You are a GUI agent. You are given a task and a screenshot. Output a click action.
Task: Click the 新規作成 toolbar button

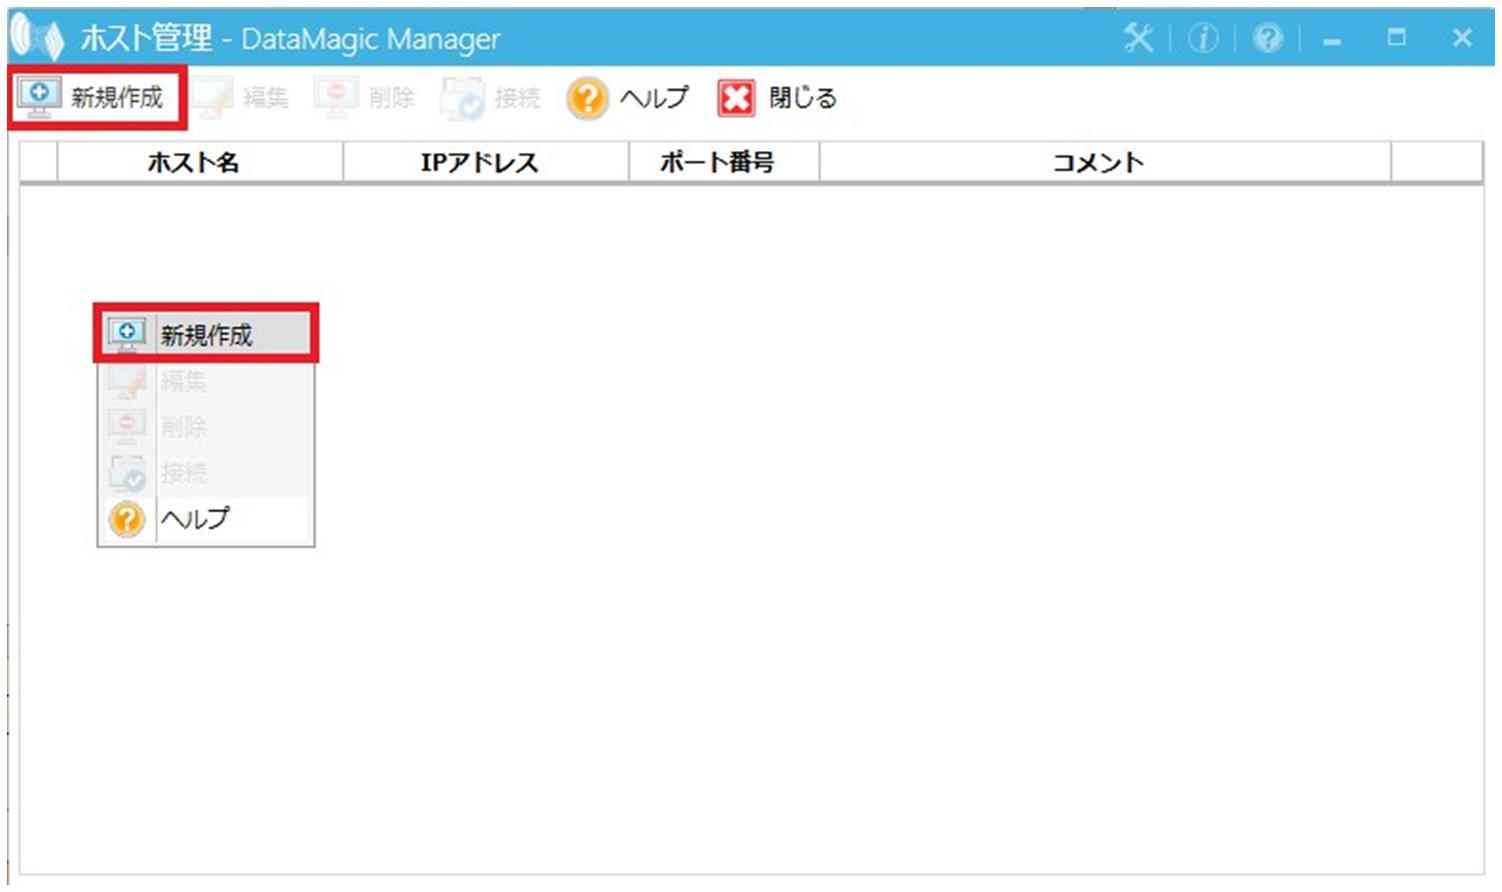pos(96,97)
